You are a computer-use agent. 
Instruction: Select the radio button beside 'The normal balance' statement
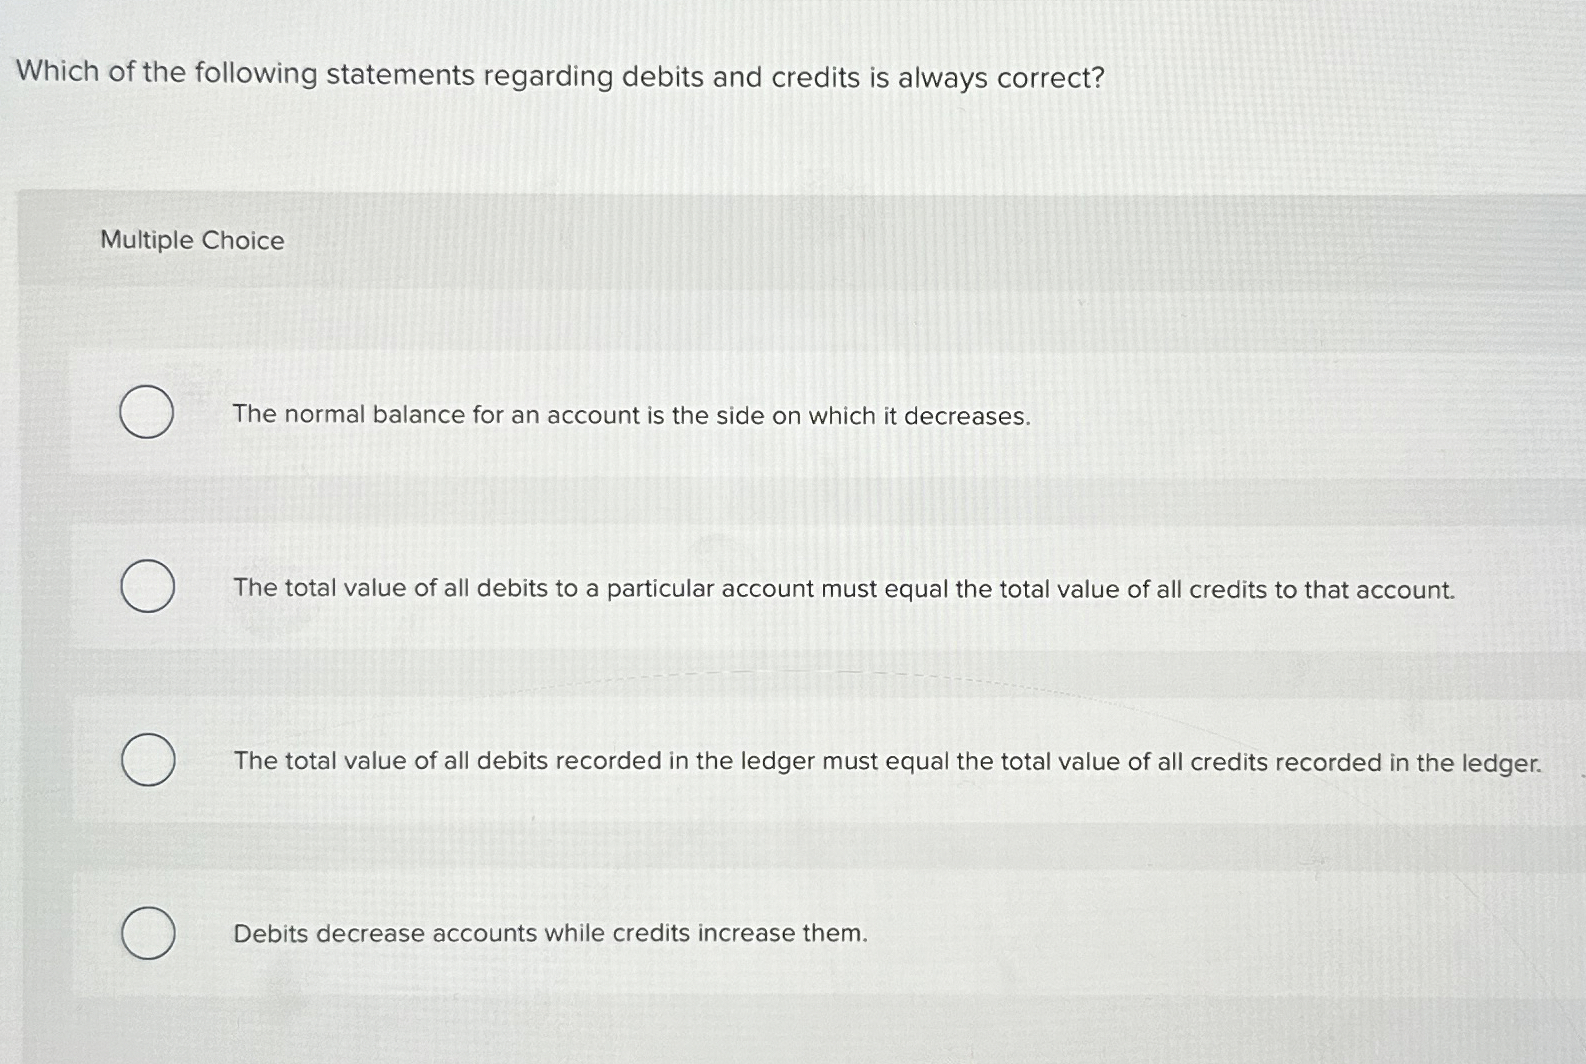(x=146, y=412)
